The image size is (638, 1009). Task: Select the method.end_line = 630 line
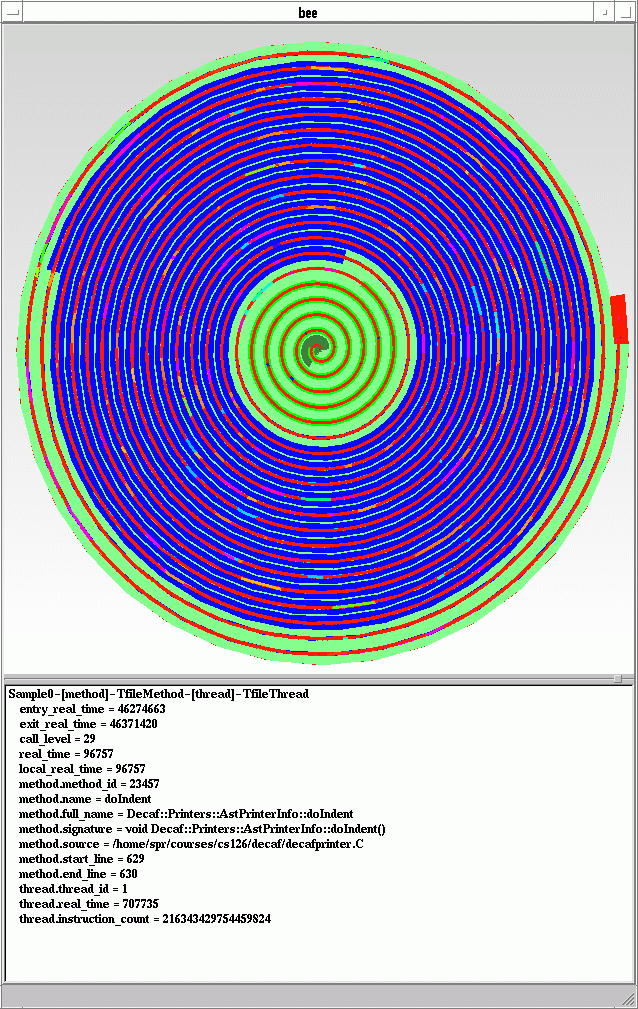78,874
